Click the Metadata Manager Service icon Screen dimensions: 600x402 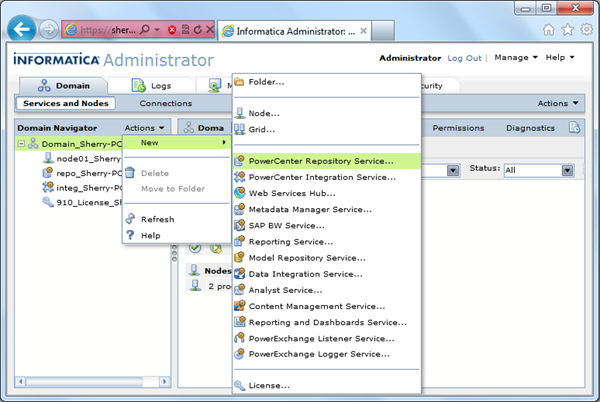pyautogui.click(x=240, y=209)
